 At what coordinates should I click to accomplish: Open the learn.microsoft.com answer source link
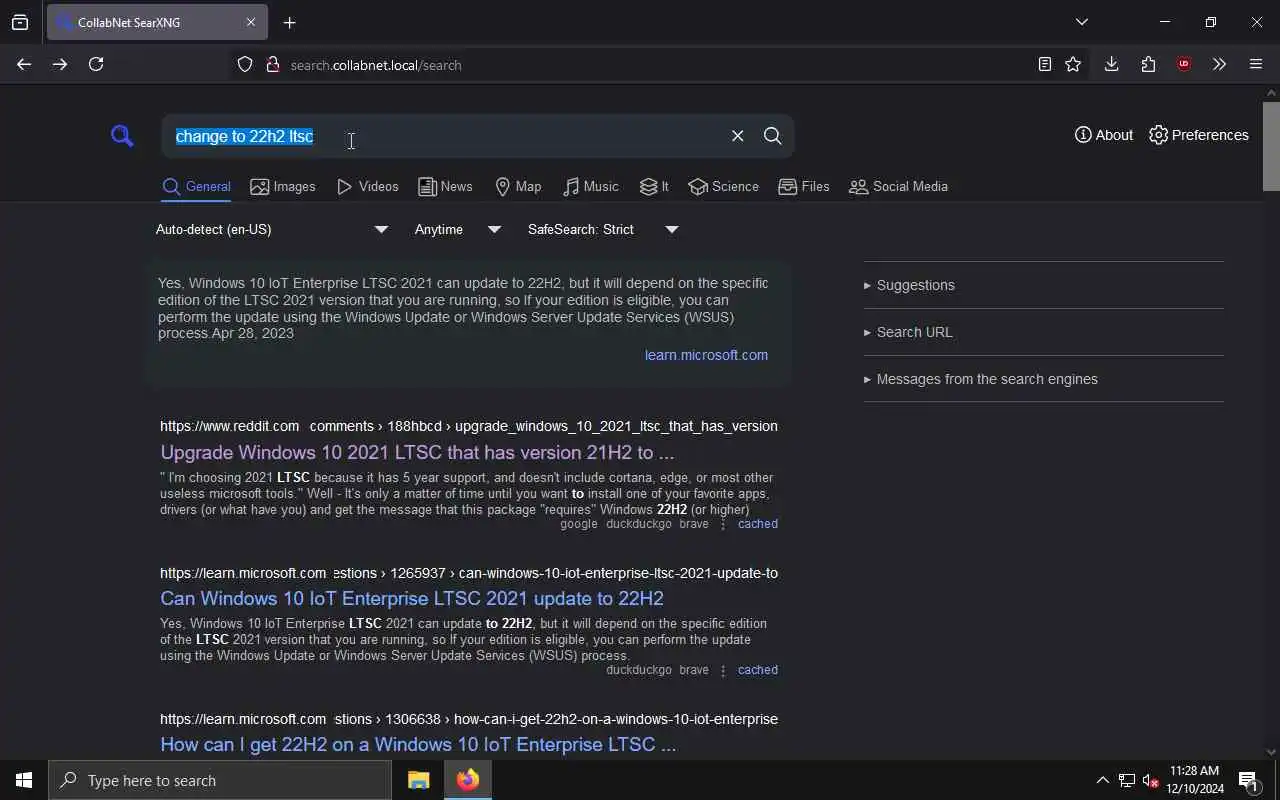coord(706,355)
